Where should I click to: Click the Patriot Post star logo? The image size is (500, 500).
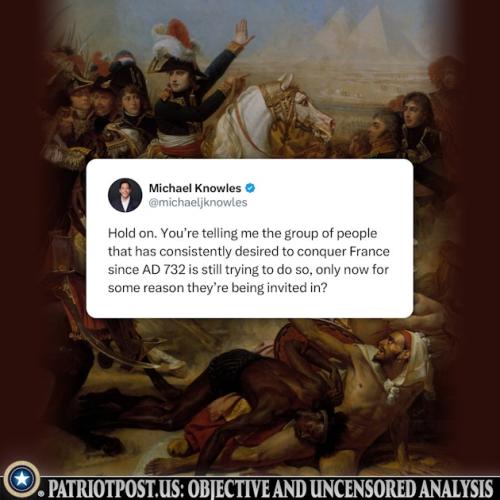[x=22, y=479]
